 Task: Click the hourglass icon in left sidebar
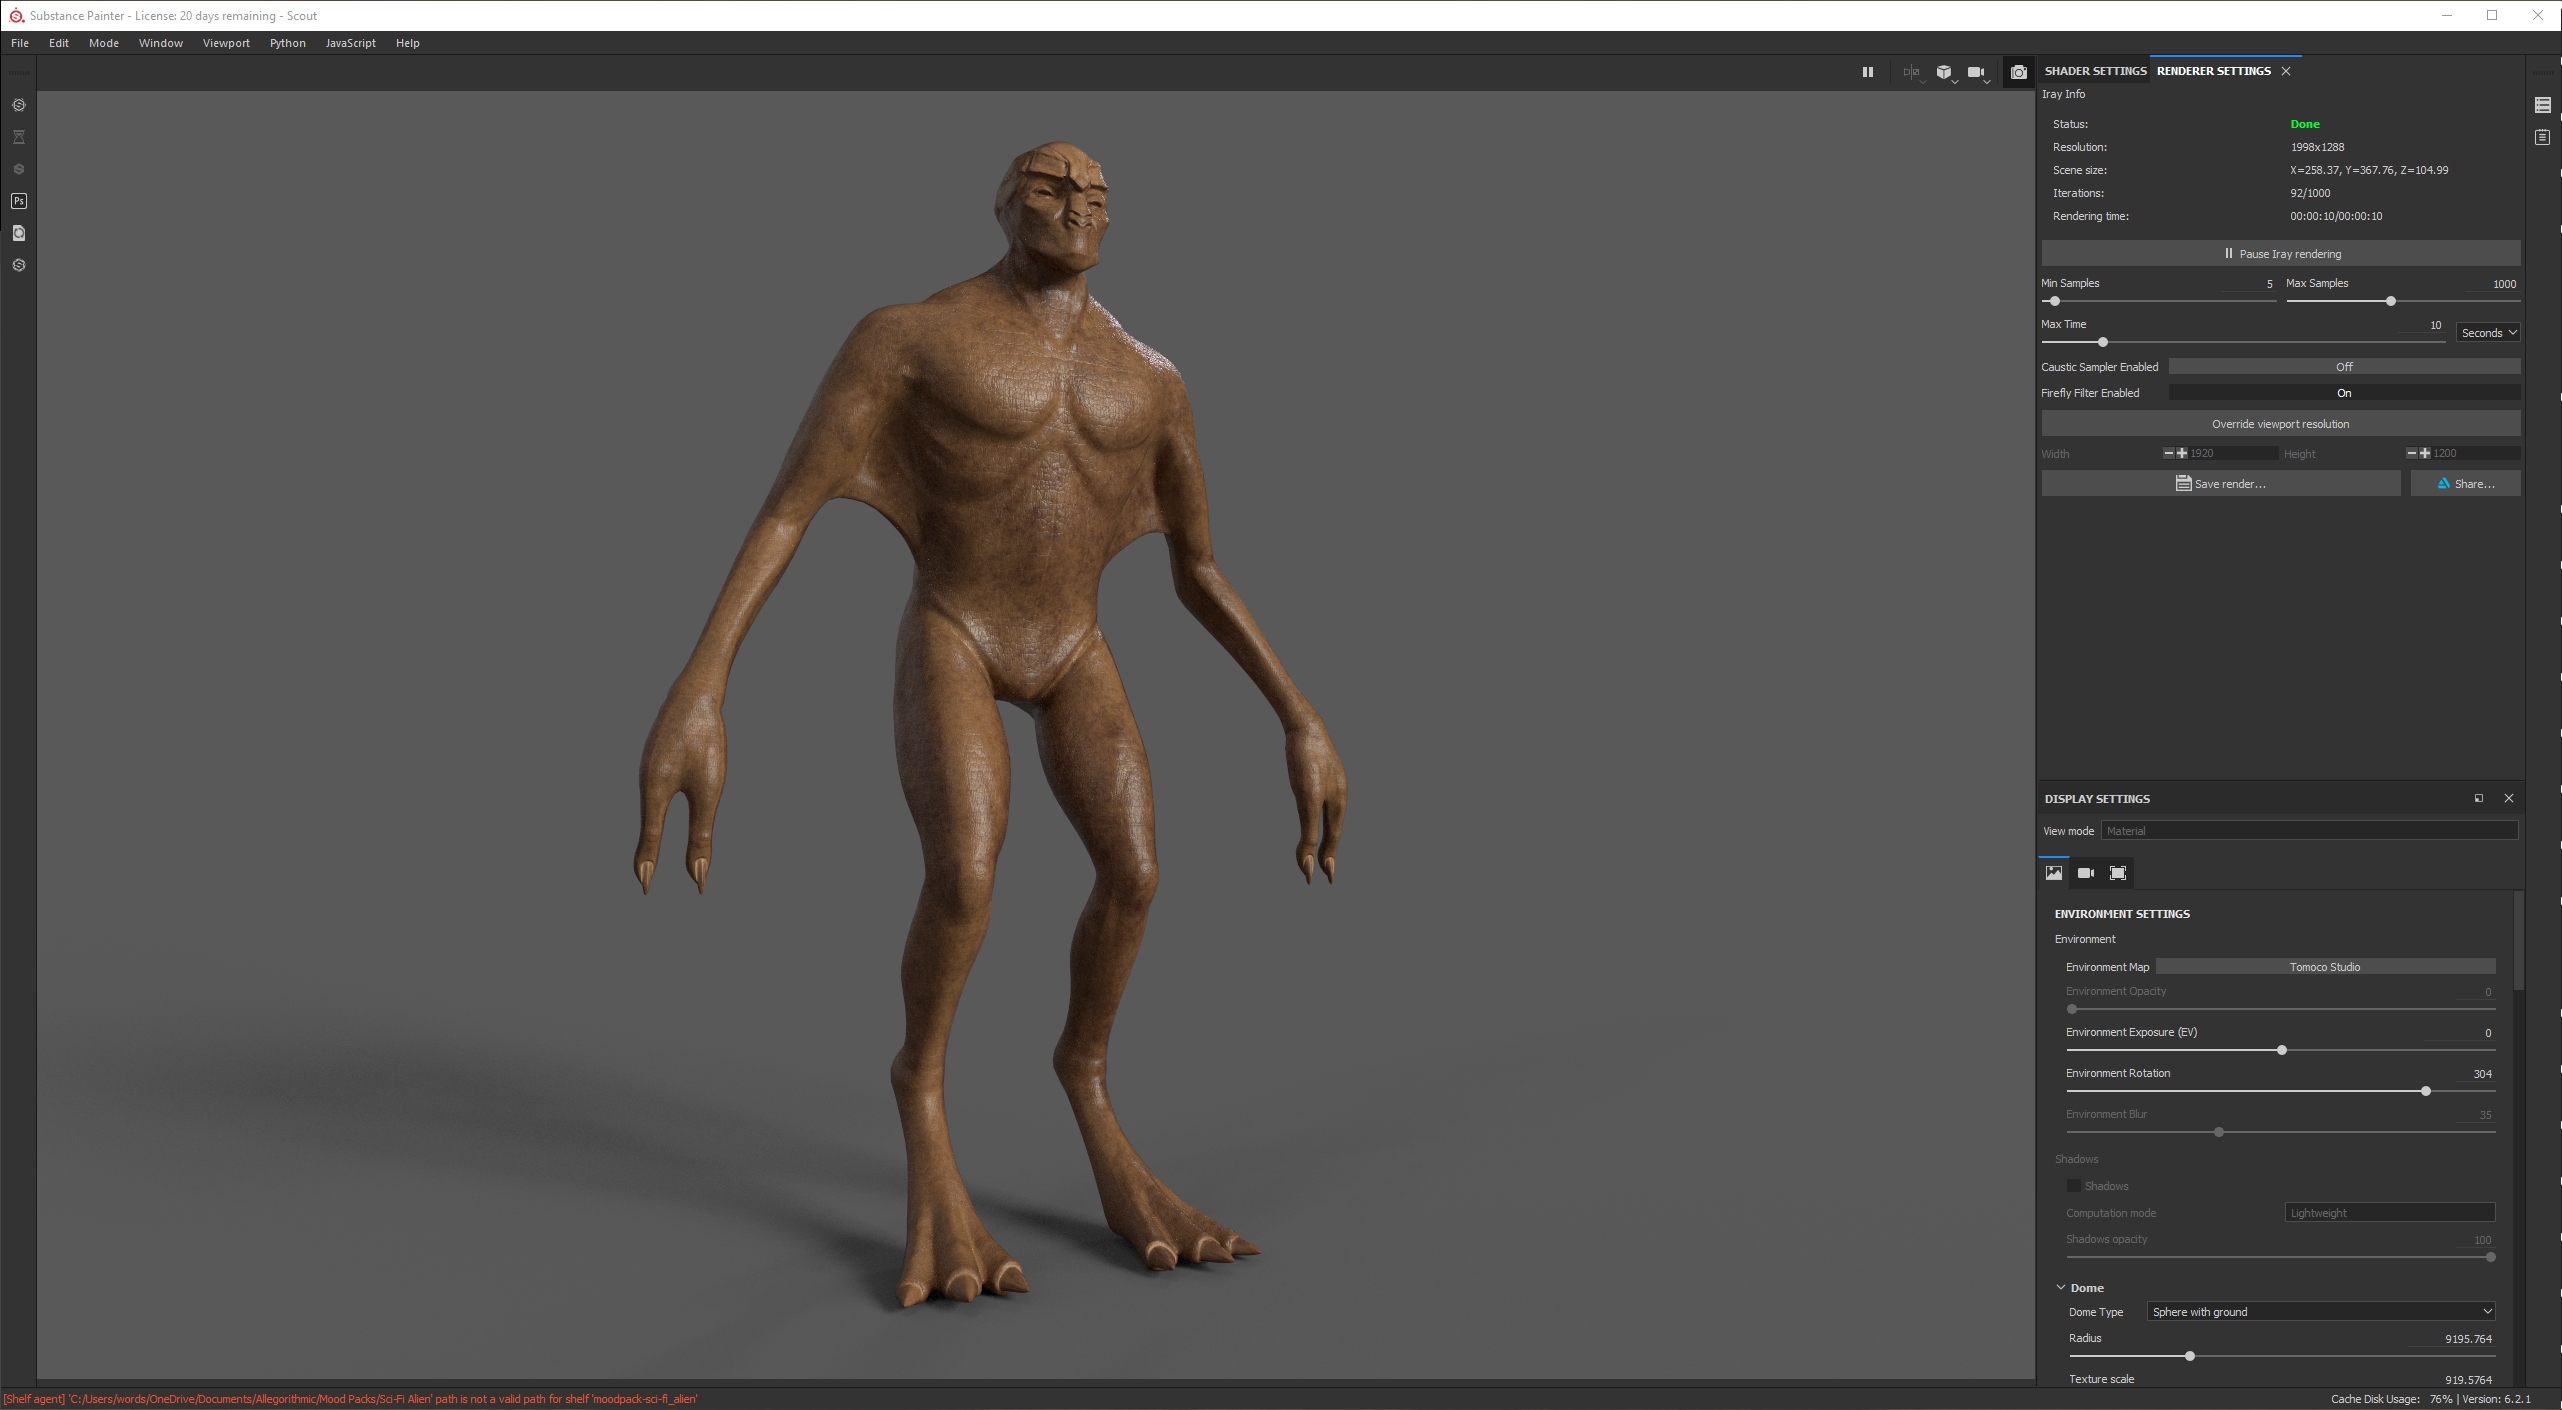pyautogui.click(x=19, y=137)
